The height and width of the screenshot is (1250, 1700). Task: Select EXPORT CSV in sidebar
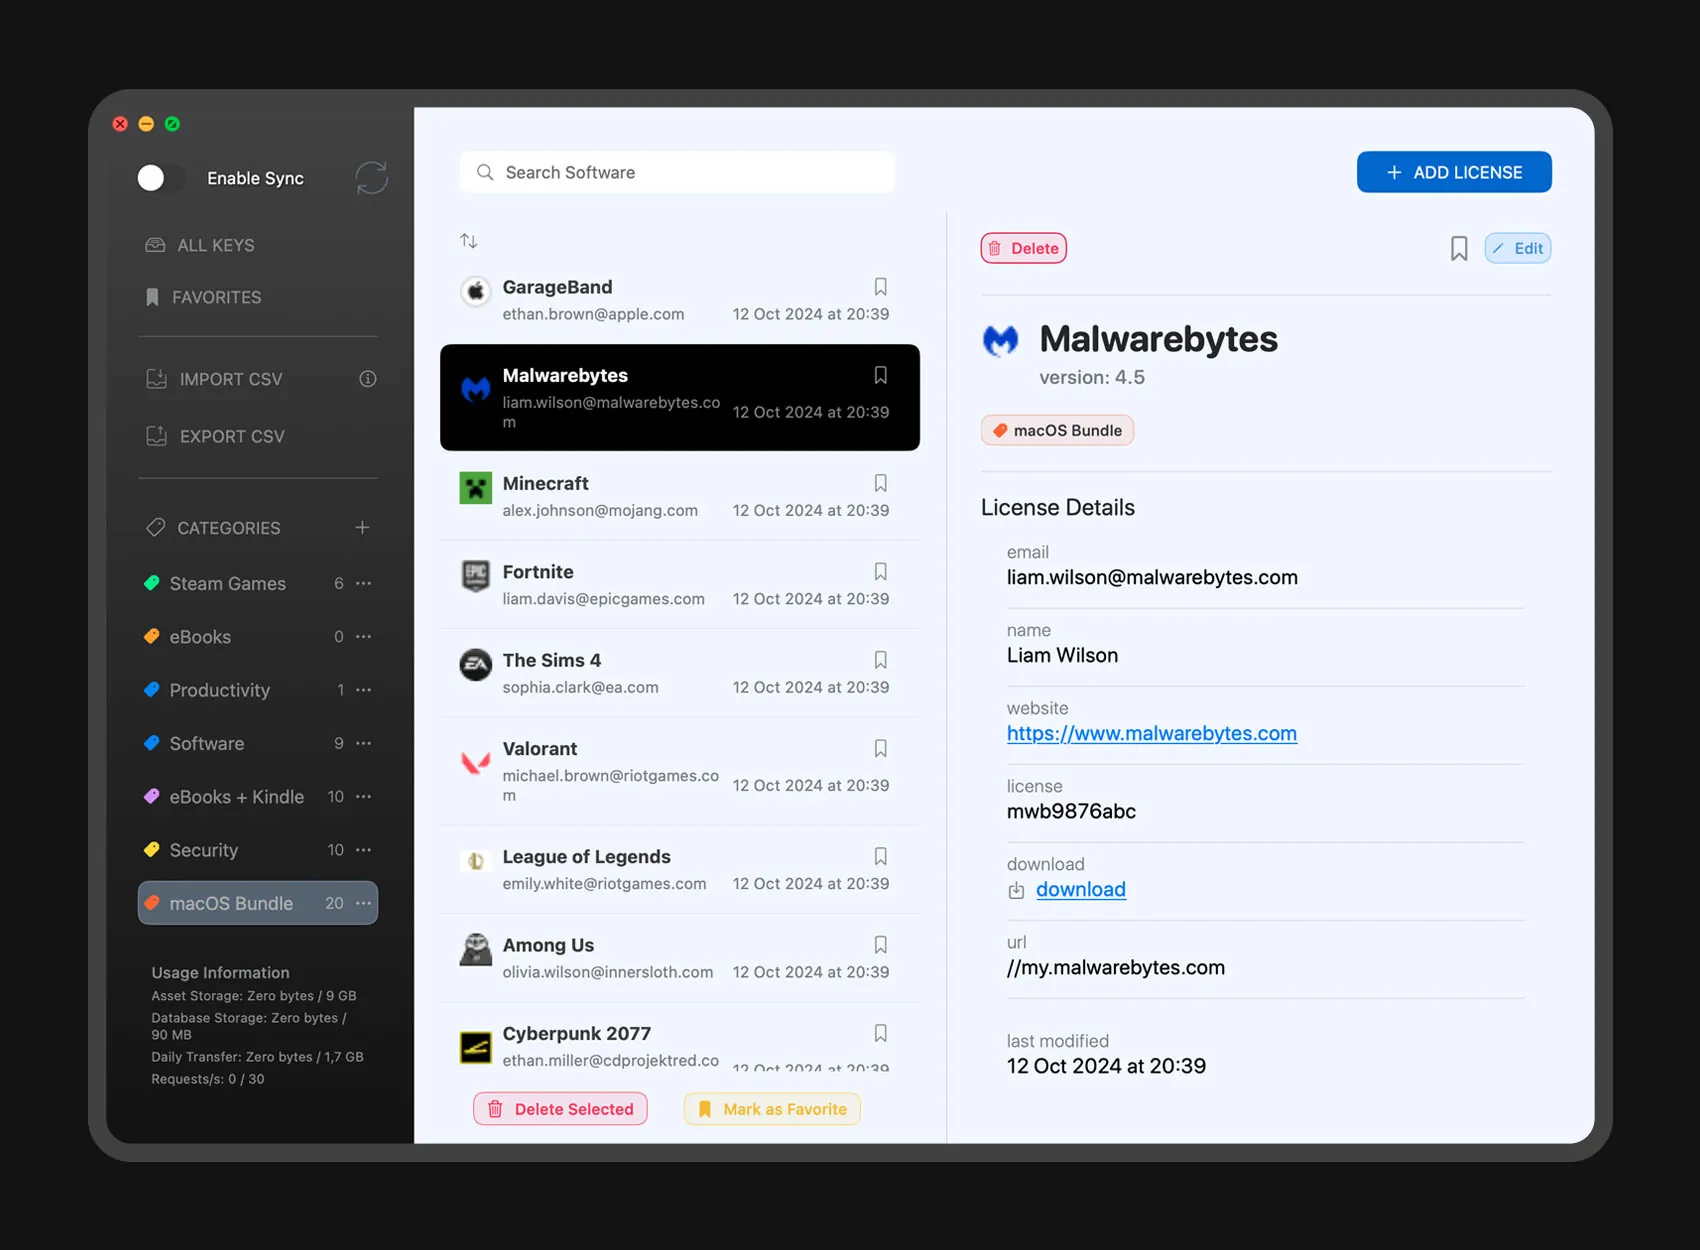coord(215,436)
